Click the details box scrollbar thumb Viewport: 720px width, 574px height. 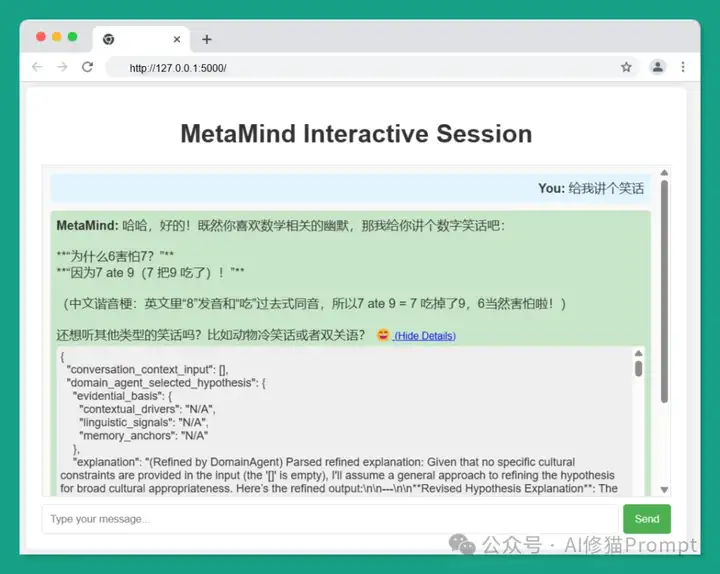click(638, 368)
